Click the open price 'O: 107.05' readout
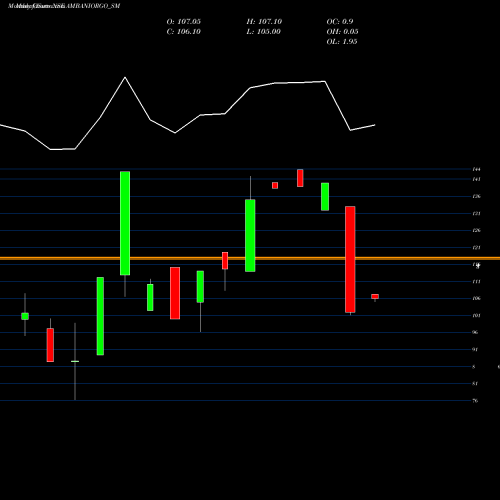The width and height of the screenshot is (500, 500). click(184, 22)
